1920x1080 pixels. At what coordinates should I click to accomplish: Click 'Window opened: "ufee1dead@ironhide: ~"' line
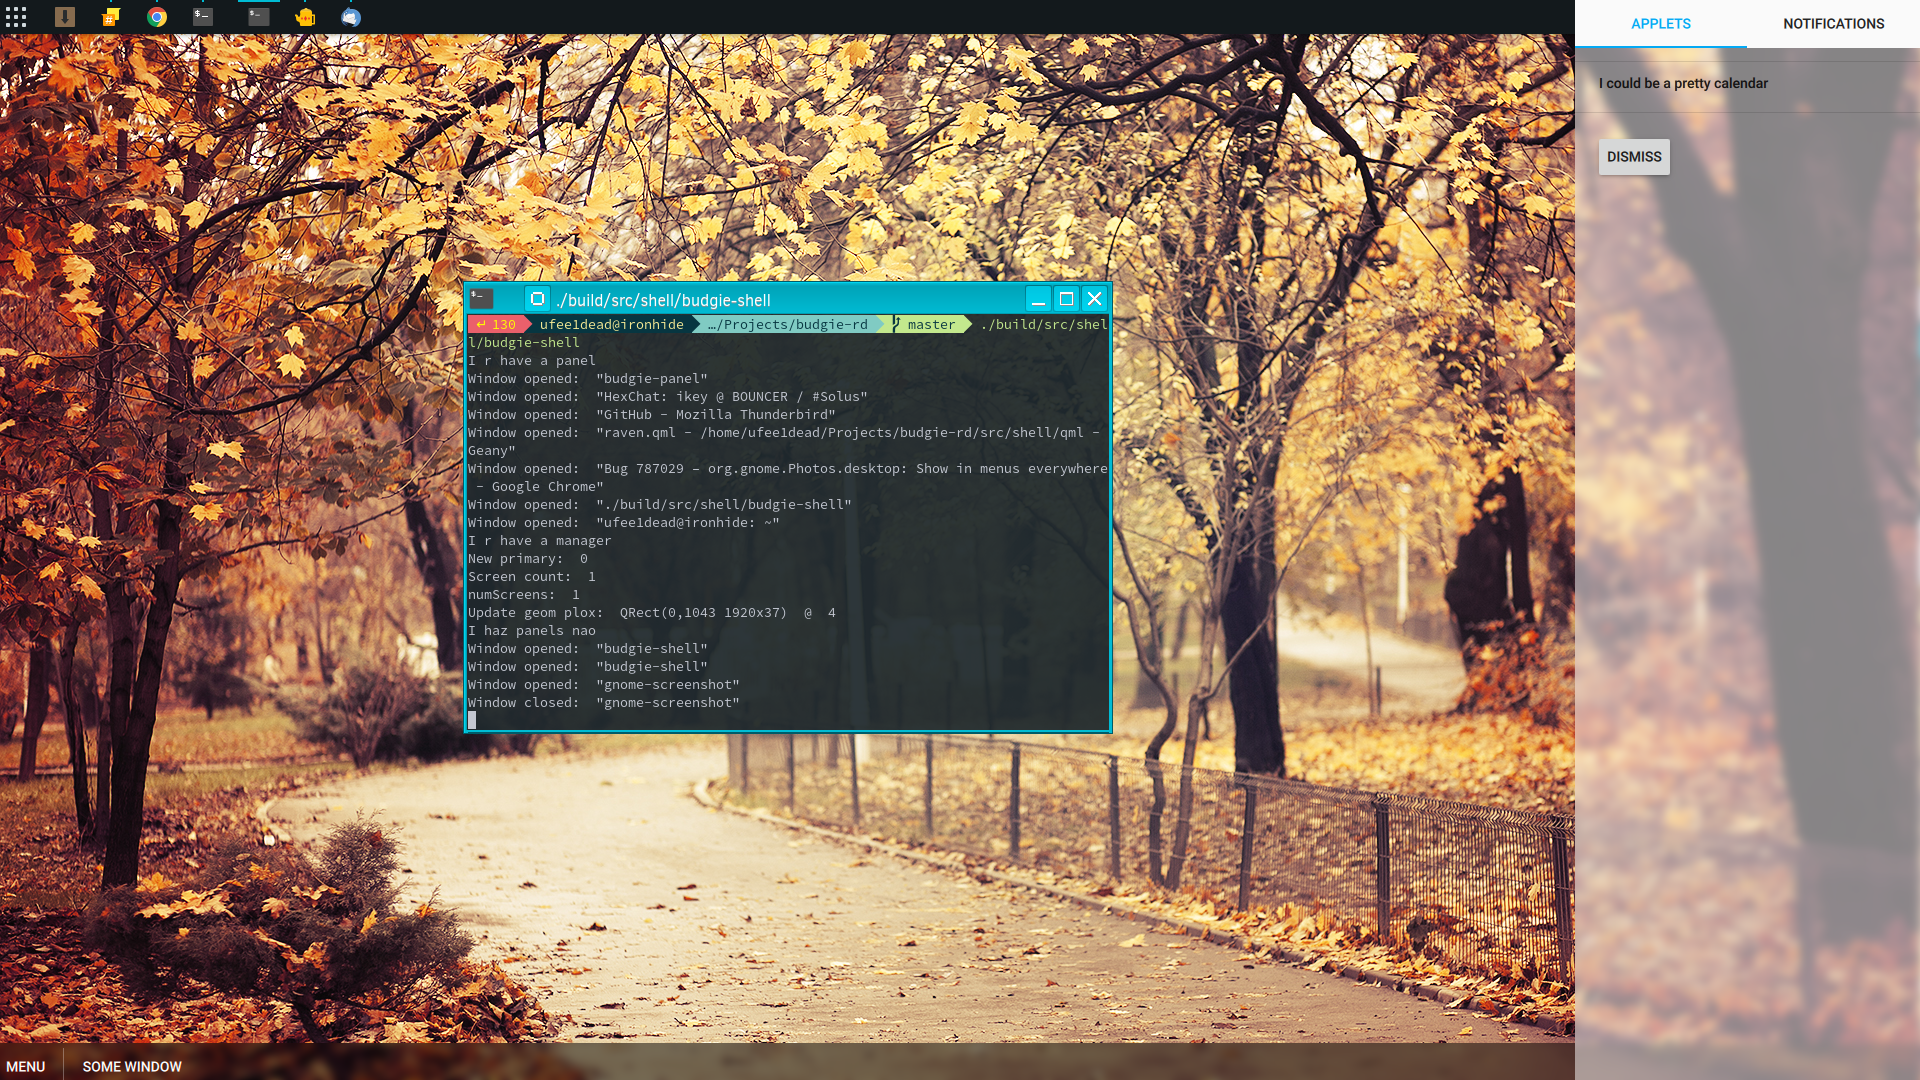[624, 523]
